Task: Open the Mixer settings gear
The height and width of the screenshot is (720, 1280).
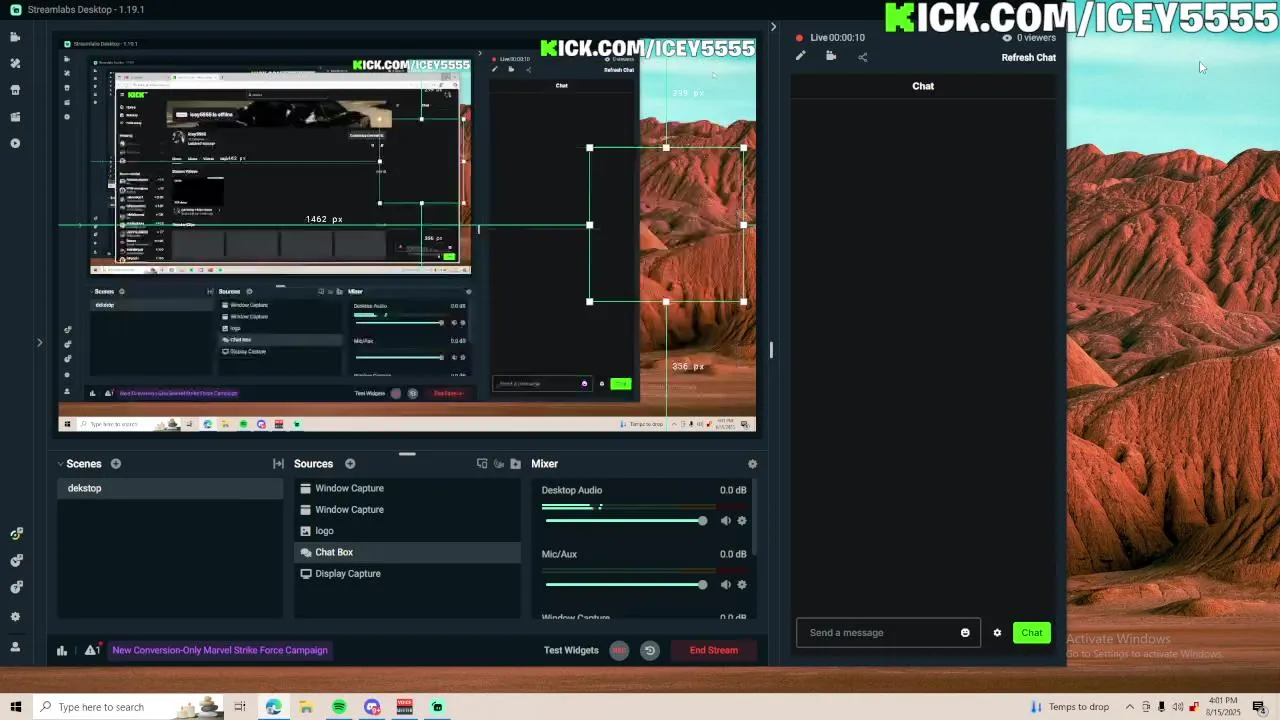Action: (x=753, y=464)
